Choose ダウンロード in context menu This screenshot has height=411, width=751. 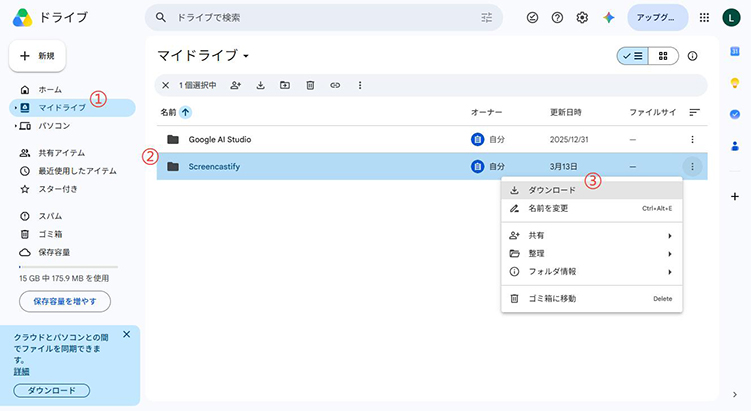592,190
